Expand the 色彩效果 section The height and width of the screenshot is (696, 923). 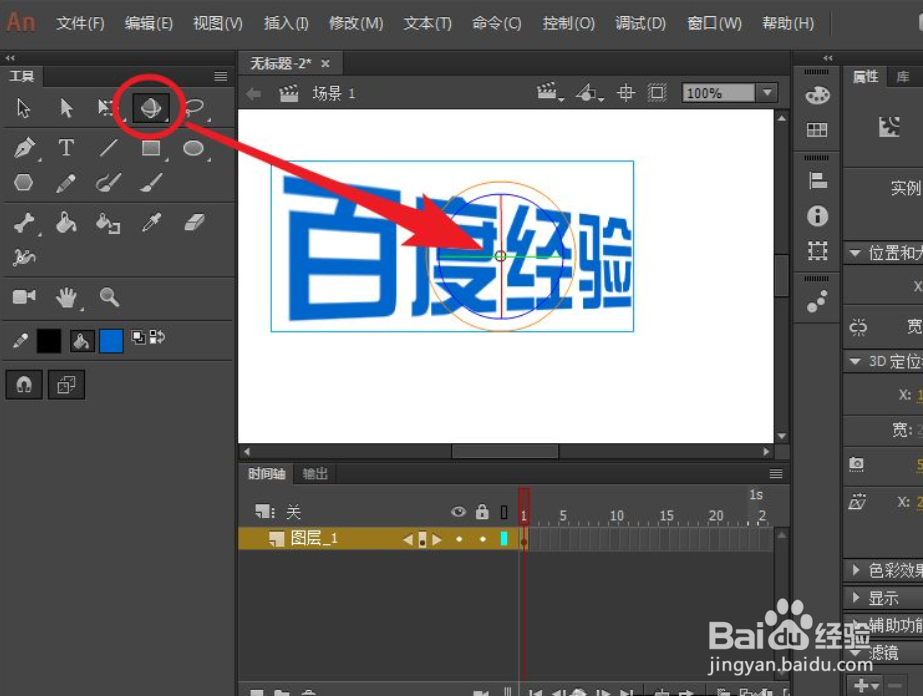coord(855,569)
